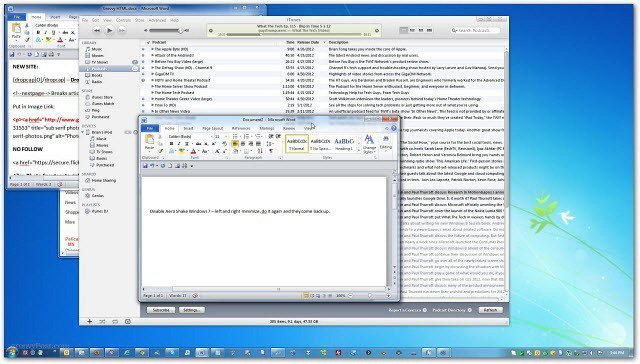Click the Change Styles icon

[x=369, y=144]
